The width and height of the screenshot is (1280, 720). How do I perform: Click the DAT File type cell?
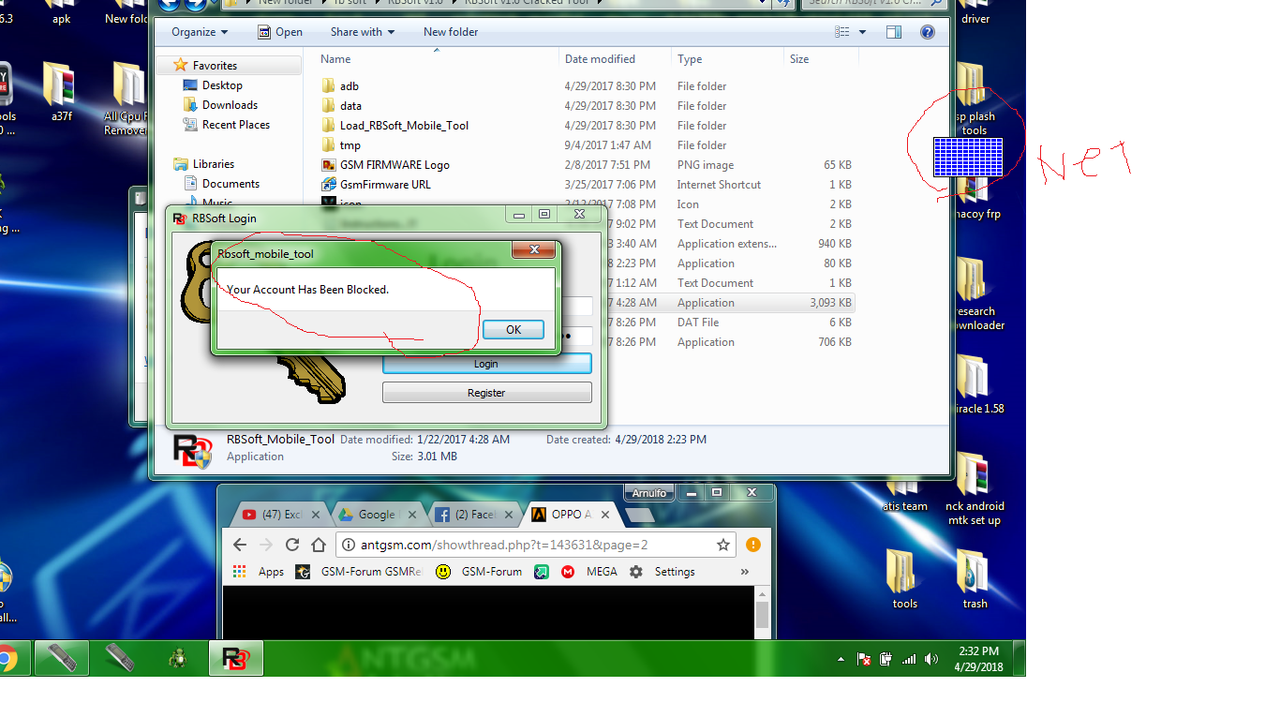(698, 323)
